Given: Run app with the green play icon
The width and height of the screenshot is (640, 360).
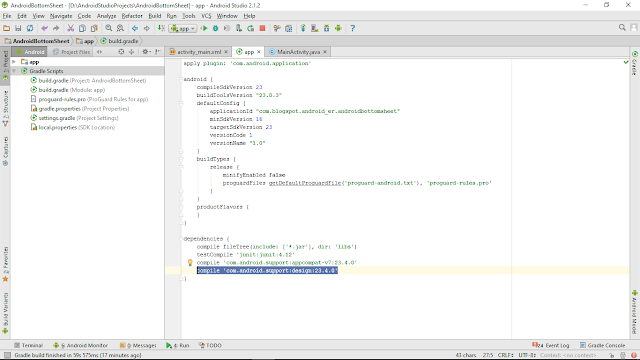Looking at the screenshot, I should 204,28.
